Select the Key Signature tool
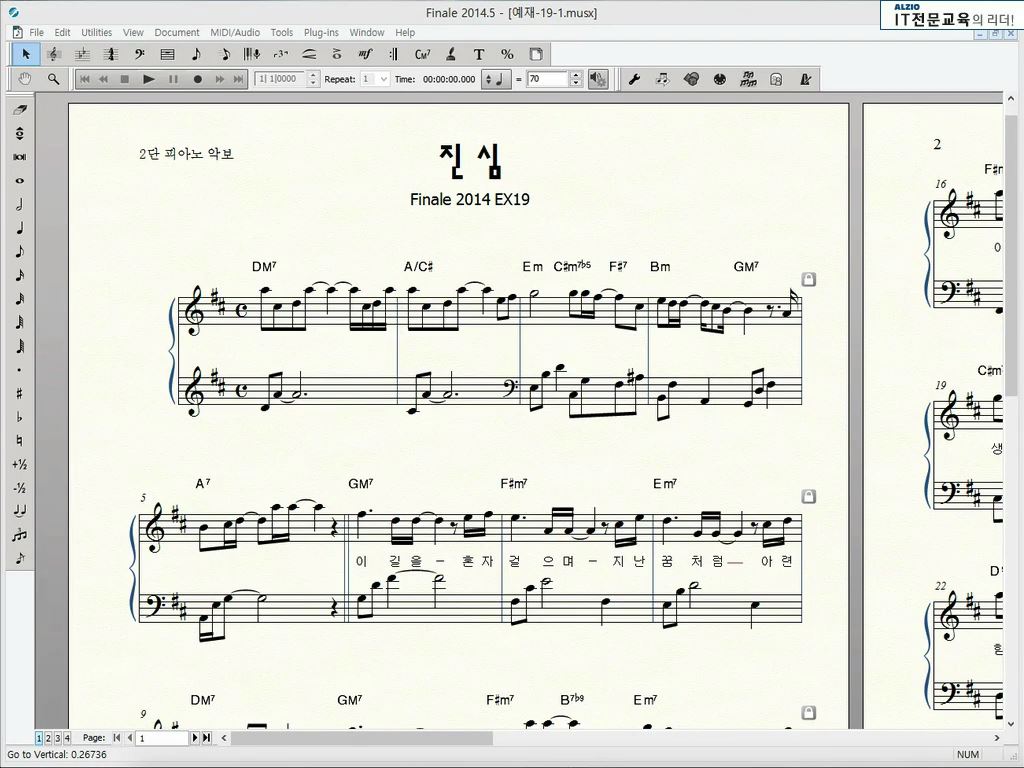Image resolution: width=1024 pixels, height=768 pixels. pyautogui.click(x=82, y=54)
